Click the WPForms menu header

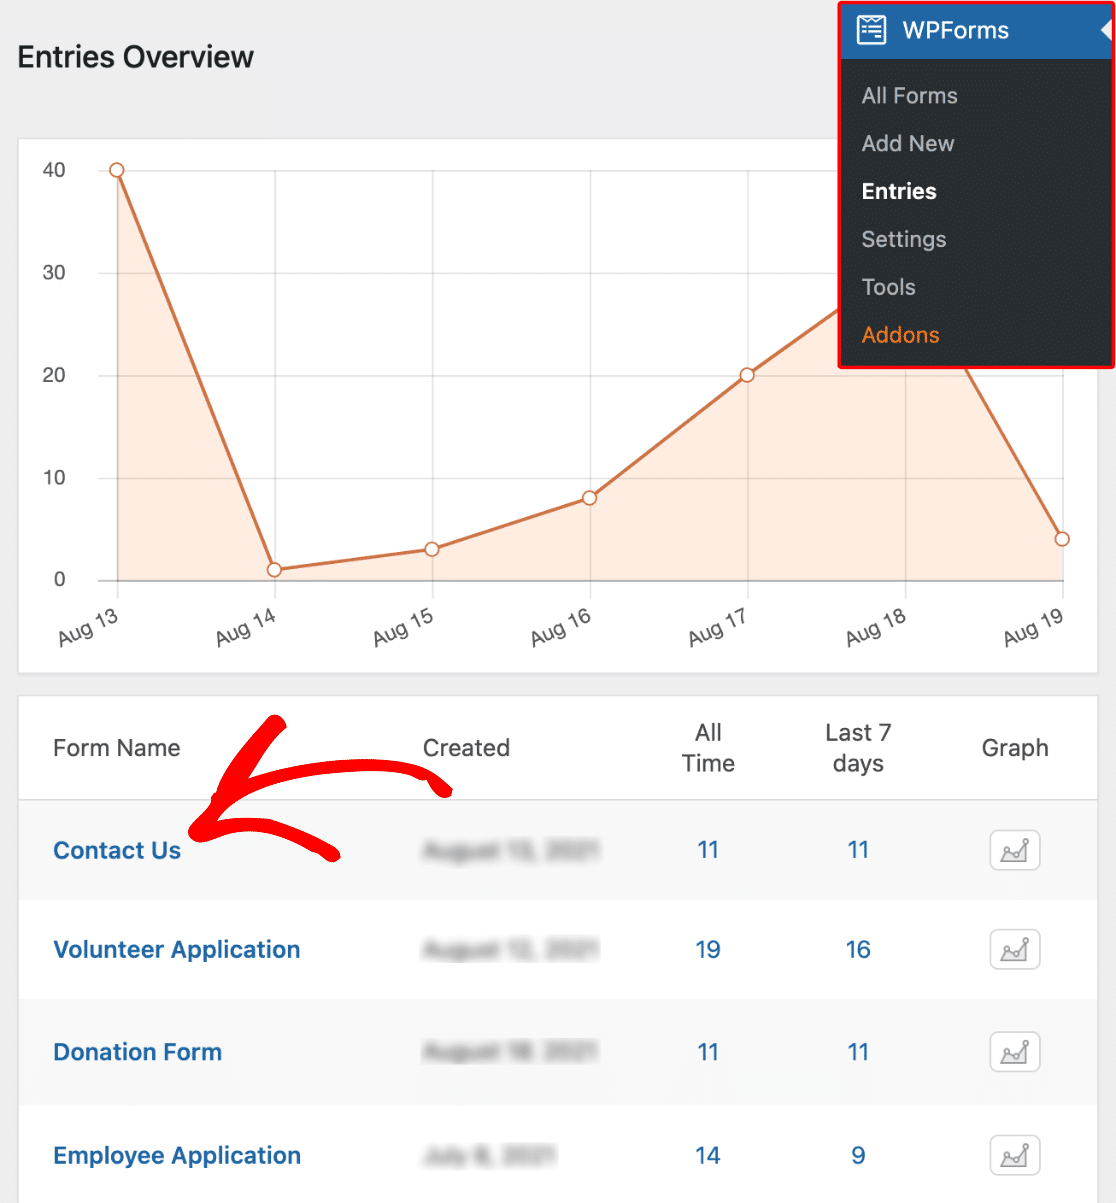976,30
